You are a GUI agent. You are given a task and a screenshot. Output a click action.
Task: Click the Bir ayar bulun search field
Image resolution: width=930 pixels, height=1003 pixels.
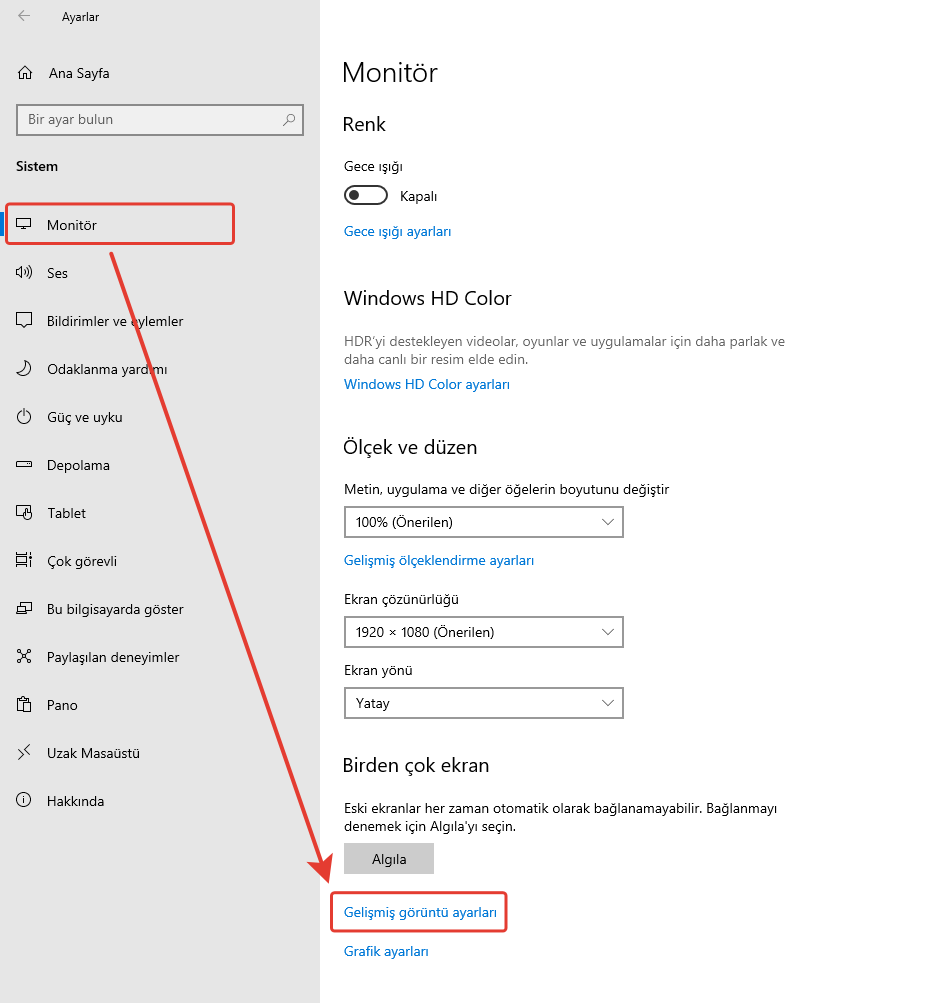pyautogui.click(x=150, y=119)
